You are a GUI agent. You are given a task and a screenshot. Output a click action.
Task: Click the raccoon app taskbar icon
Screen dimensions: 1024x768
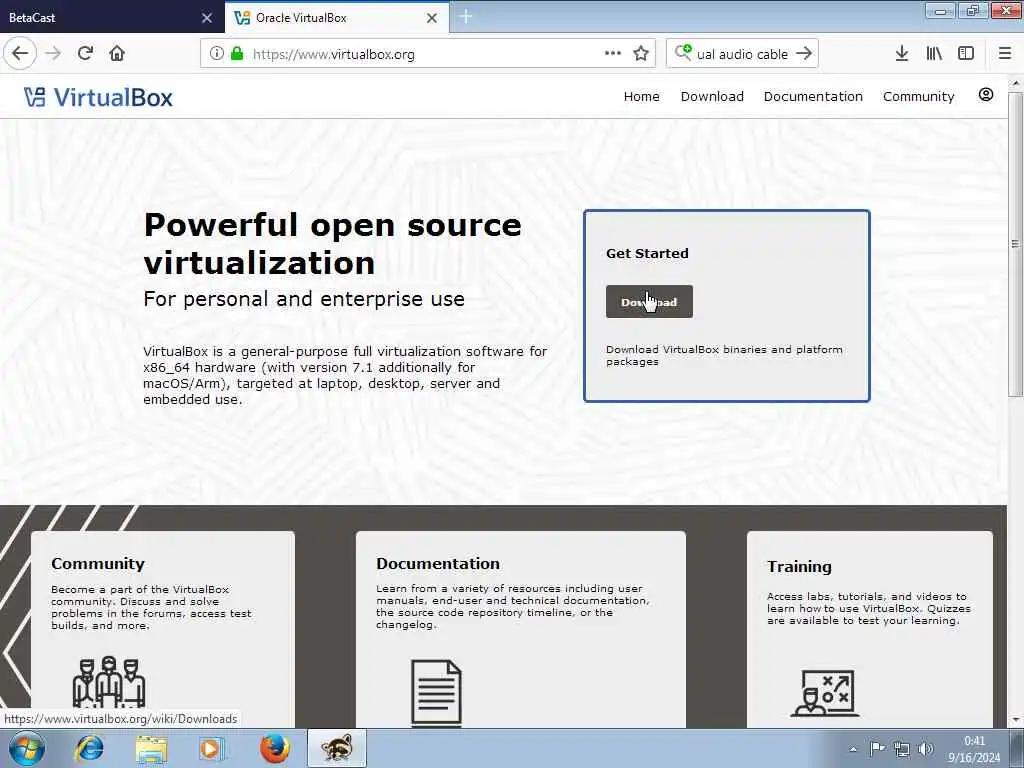(337, 748)
